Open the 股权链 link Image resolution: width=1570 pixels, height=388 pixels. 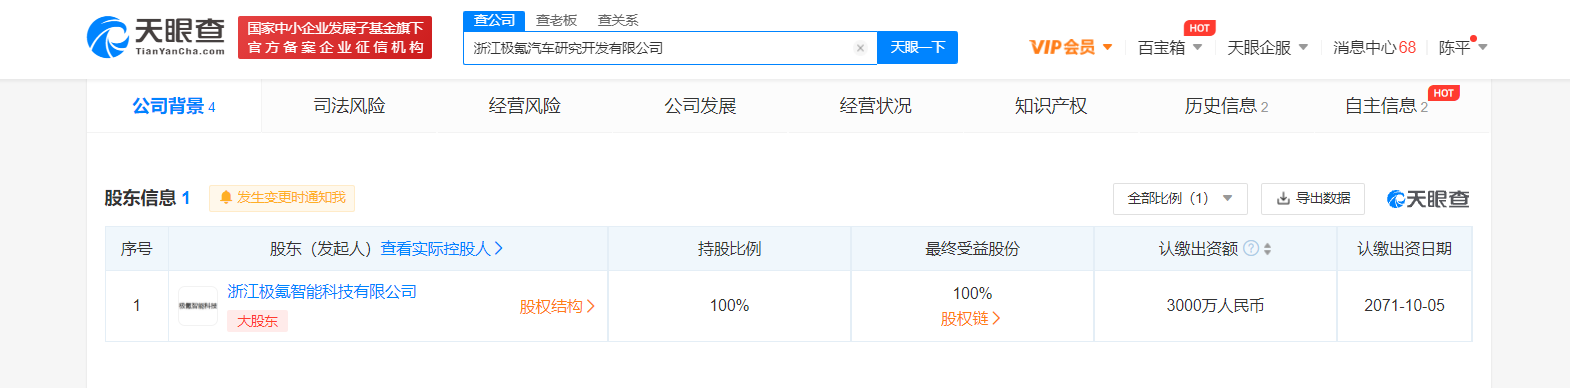(x=970, y=318)
